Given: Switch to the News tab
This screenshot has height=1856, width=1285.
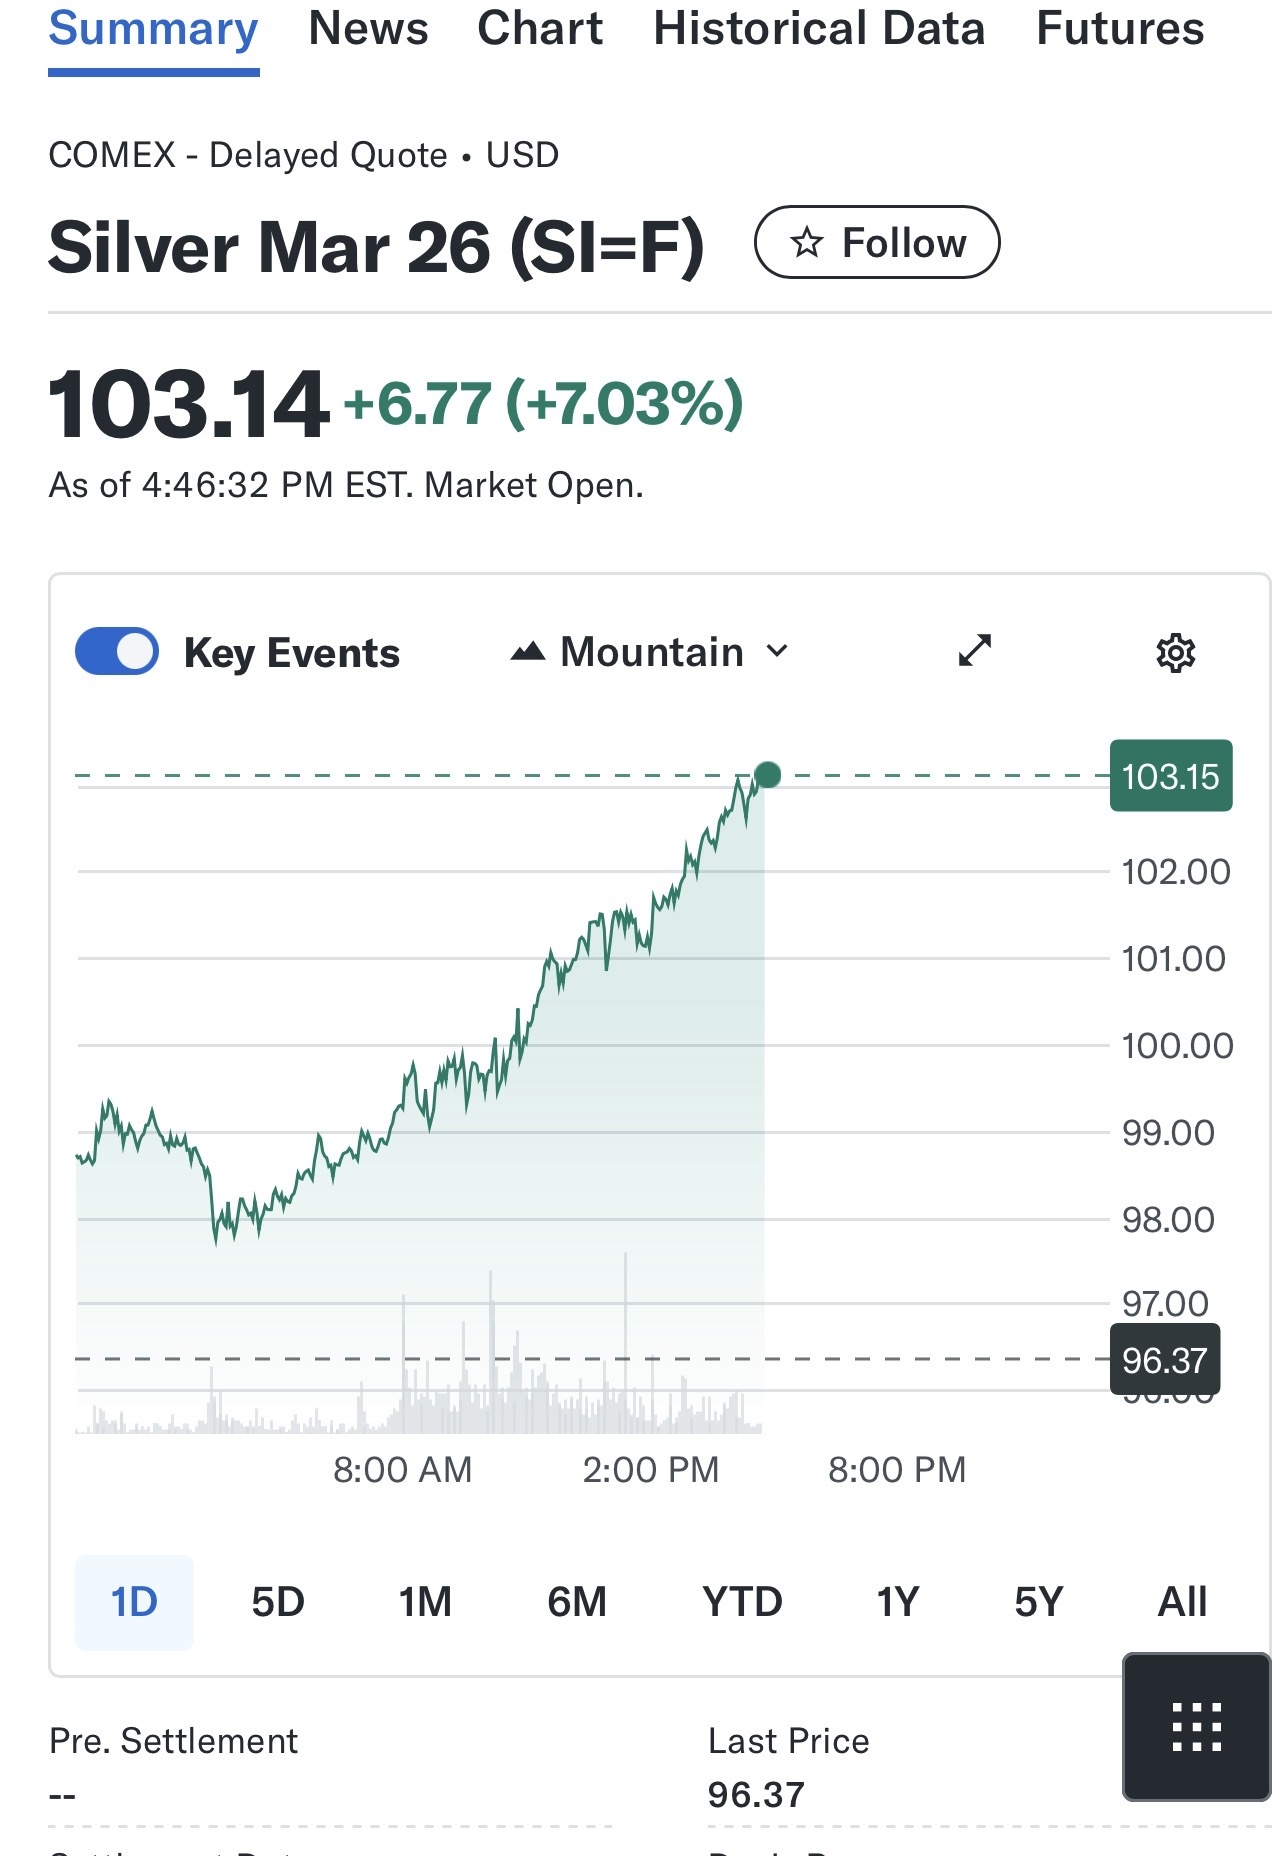Looking at the screenshot, I should click(368, 29).
